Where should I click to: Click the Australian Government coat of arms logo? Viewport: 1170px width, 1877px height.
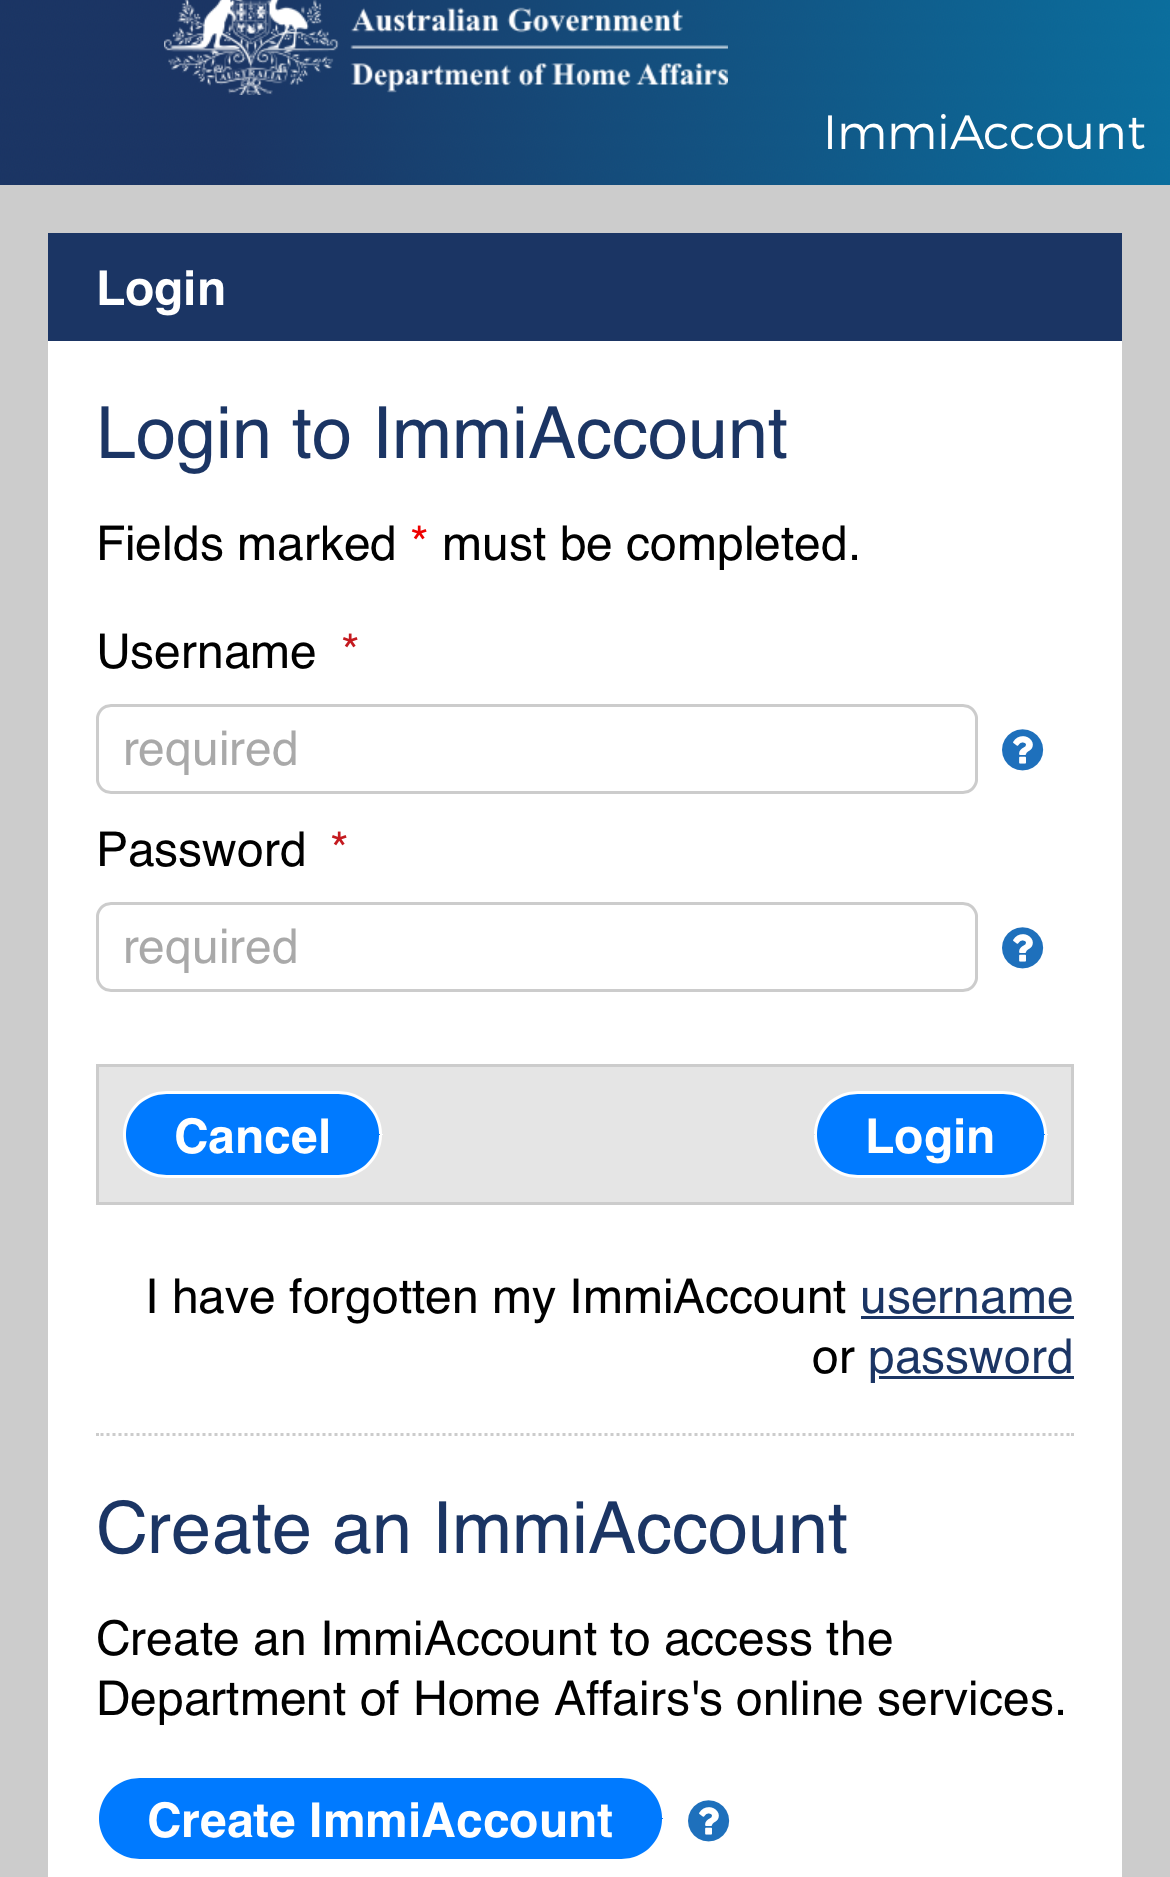coord(251,46)
